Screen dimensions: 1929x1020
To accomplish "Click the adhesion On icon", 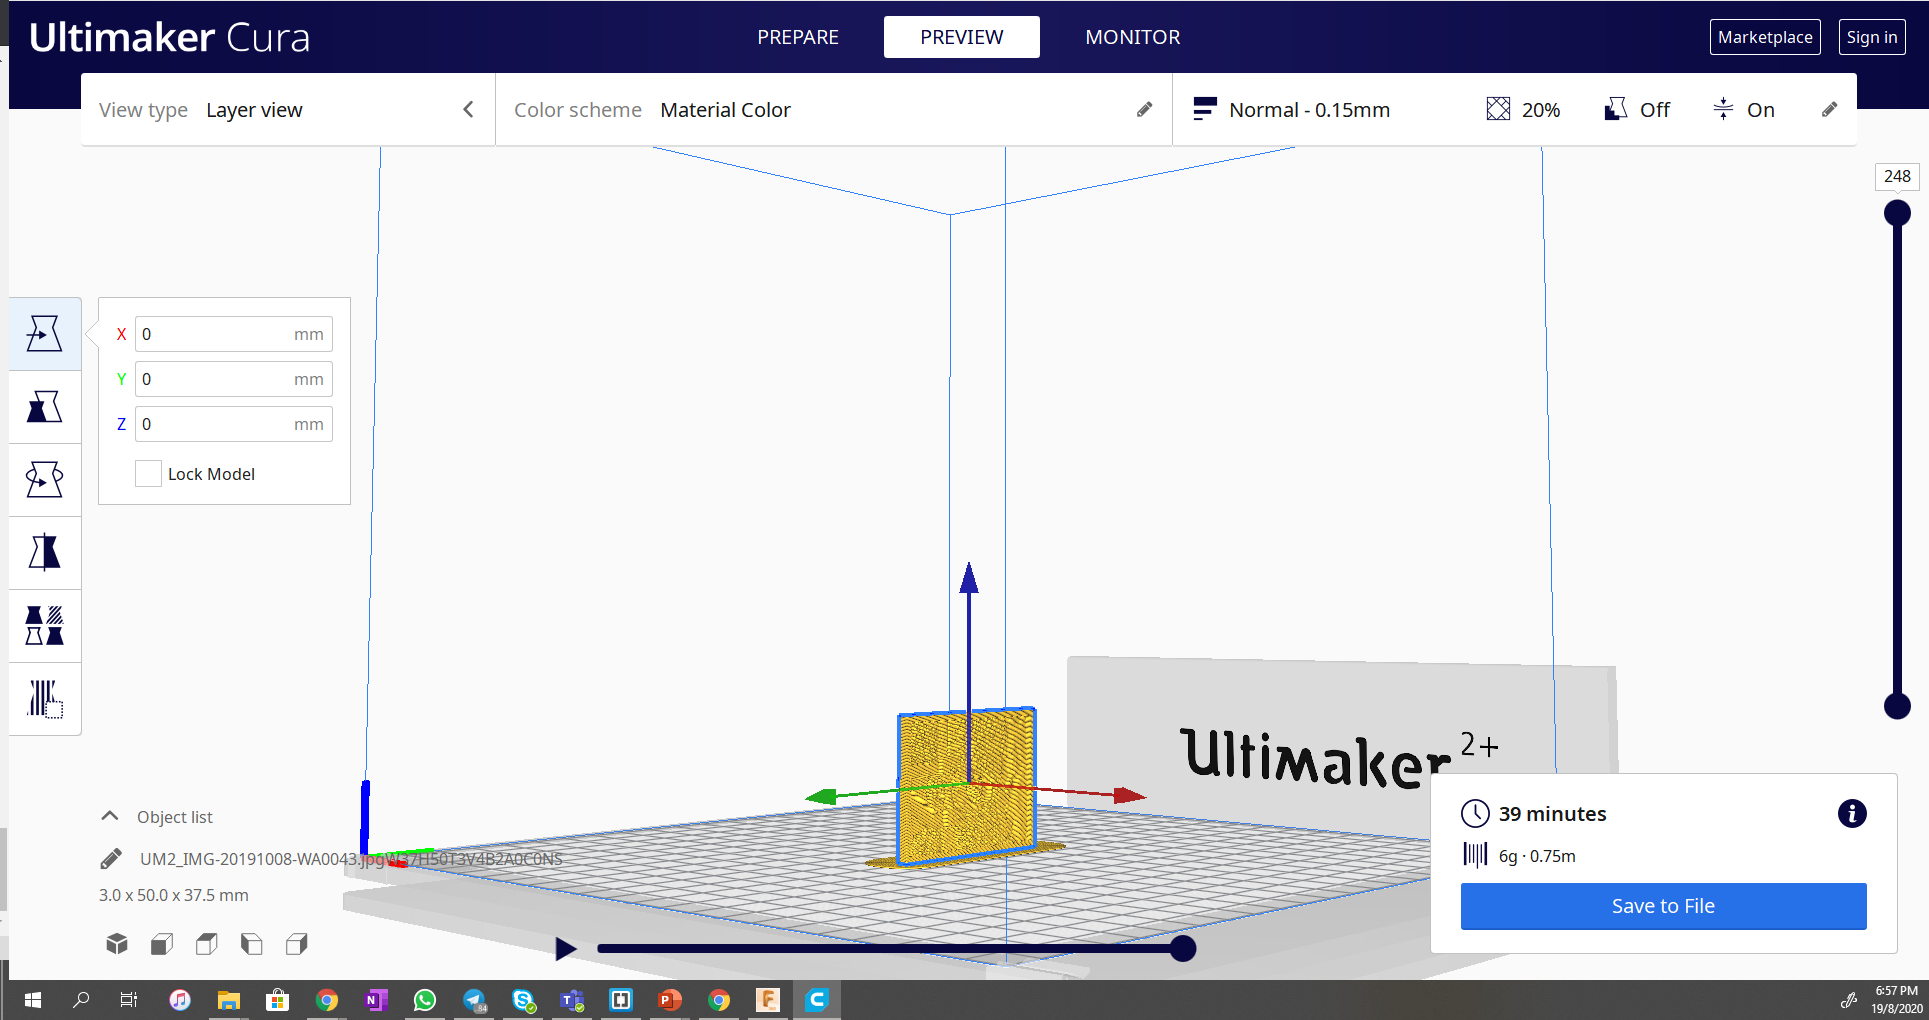I will coord(1723,109).
